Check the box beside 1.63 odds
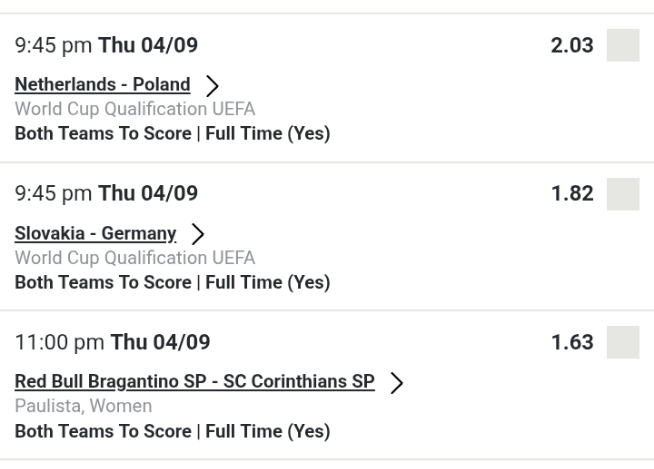The width and height of the screenshot is (654, 469). (x=623, y=342)
